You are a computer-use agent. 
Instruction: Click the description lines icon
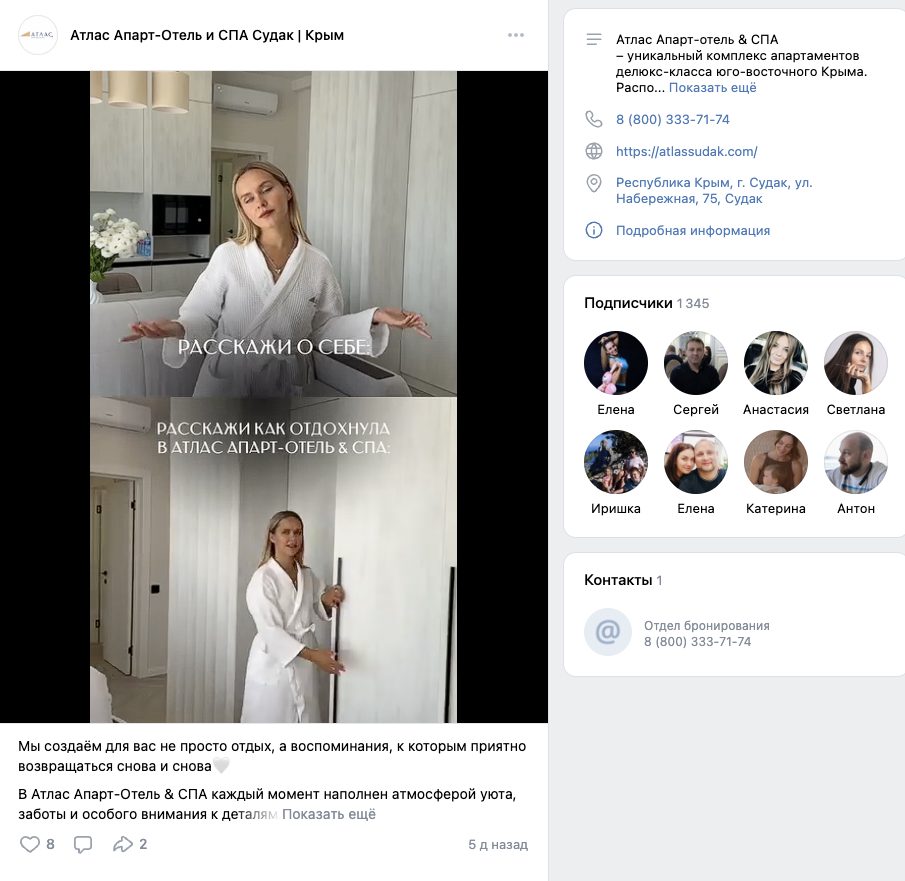[594, 40]
